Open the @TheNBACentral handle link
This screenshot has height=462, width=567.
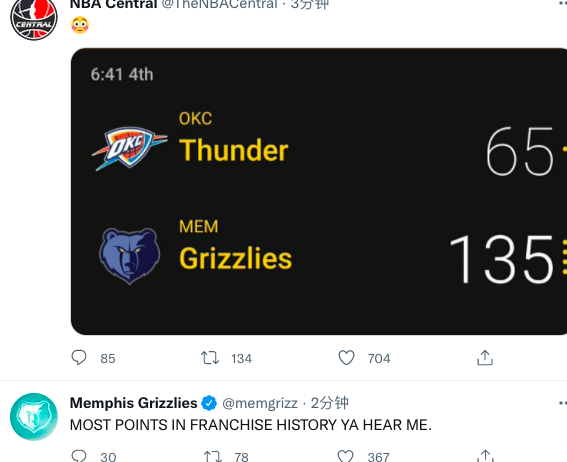coord(219,4)
